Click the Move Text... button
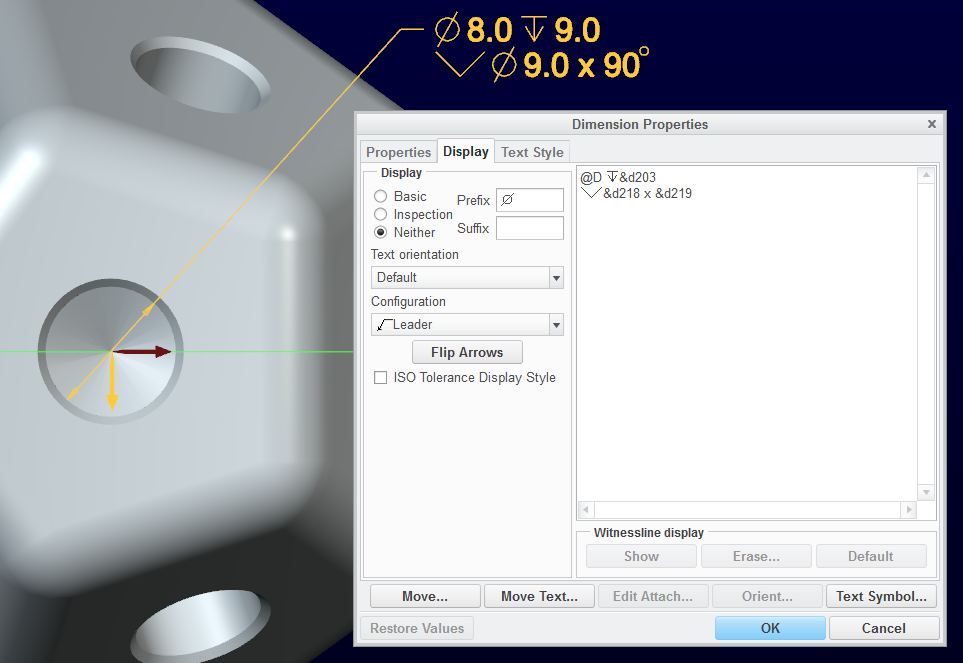The image size is (963, 663). pos(539,596)
